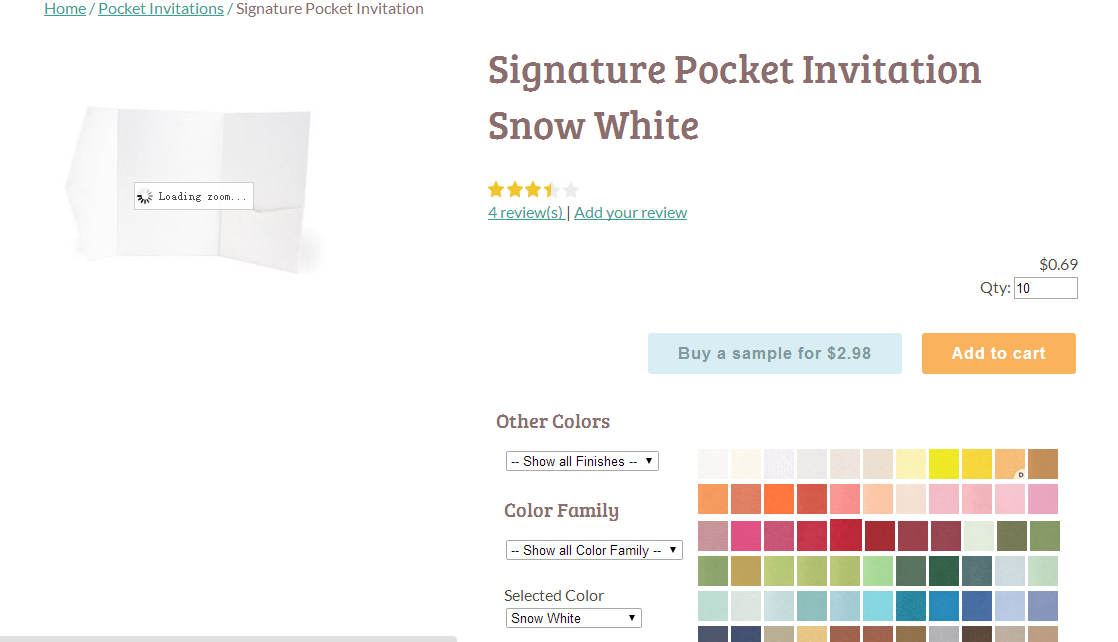Click the pocket invitation product image

pyautogui.click(x=193, y=187)
